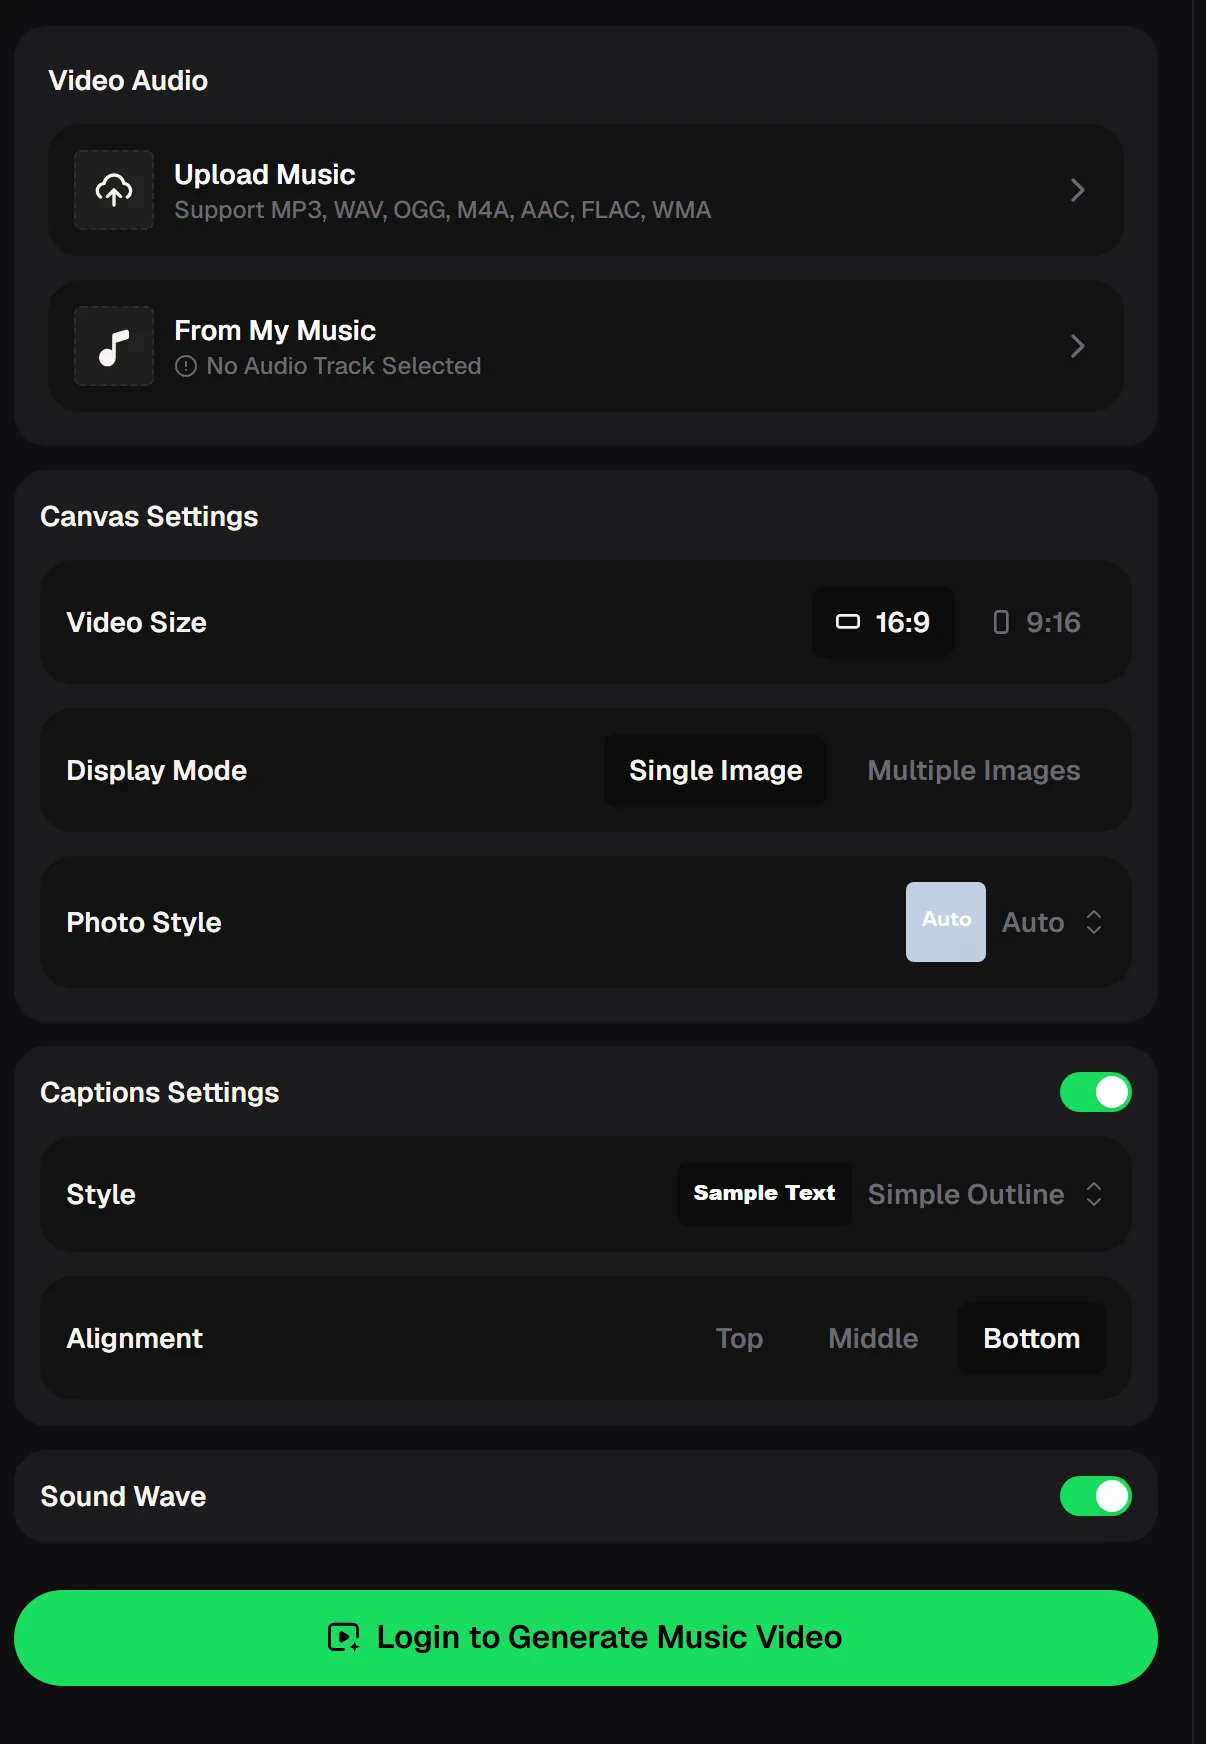
Task: Toggle Captions Settings switch
Action: [x=1095, y=1092]
